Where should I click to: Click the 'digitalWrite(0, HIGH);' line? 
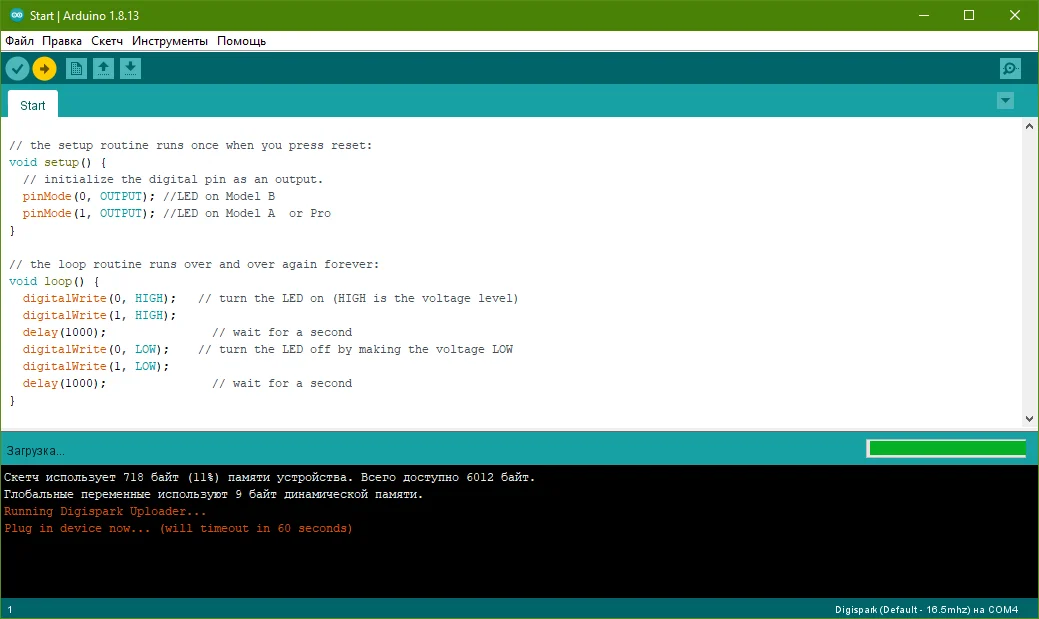coord(99,298)
